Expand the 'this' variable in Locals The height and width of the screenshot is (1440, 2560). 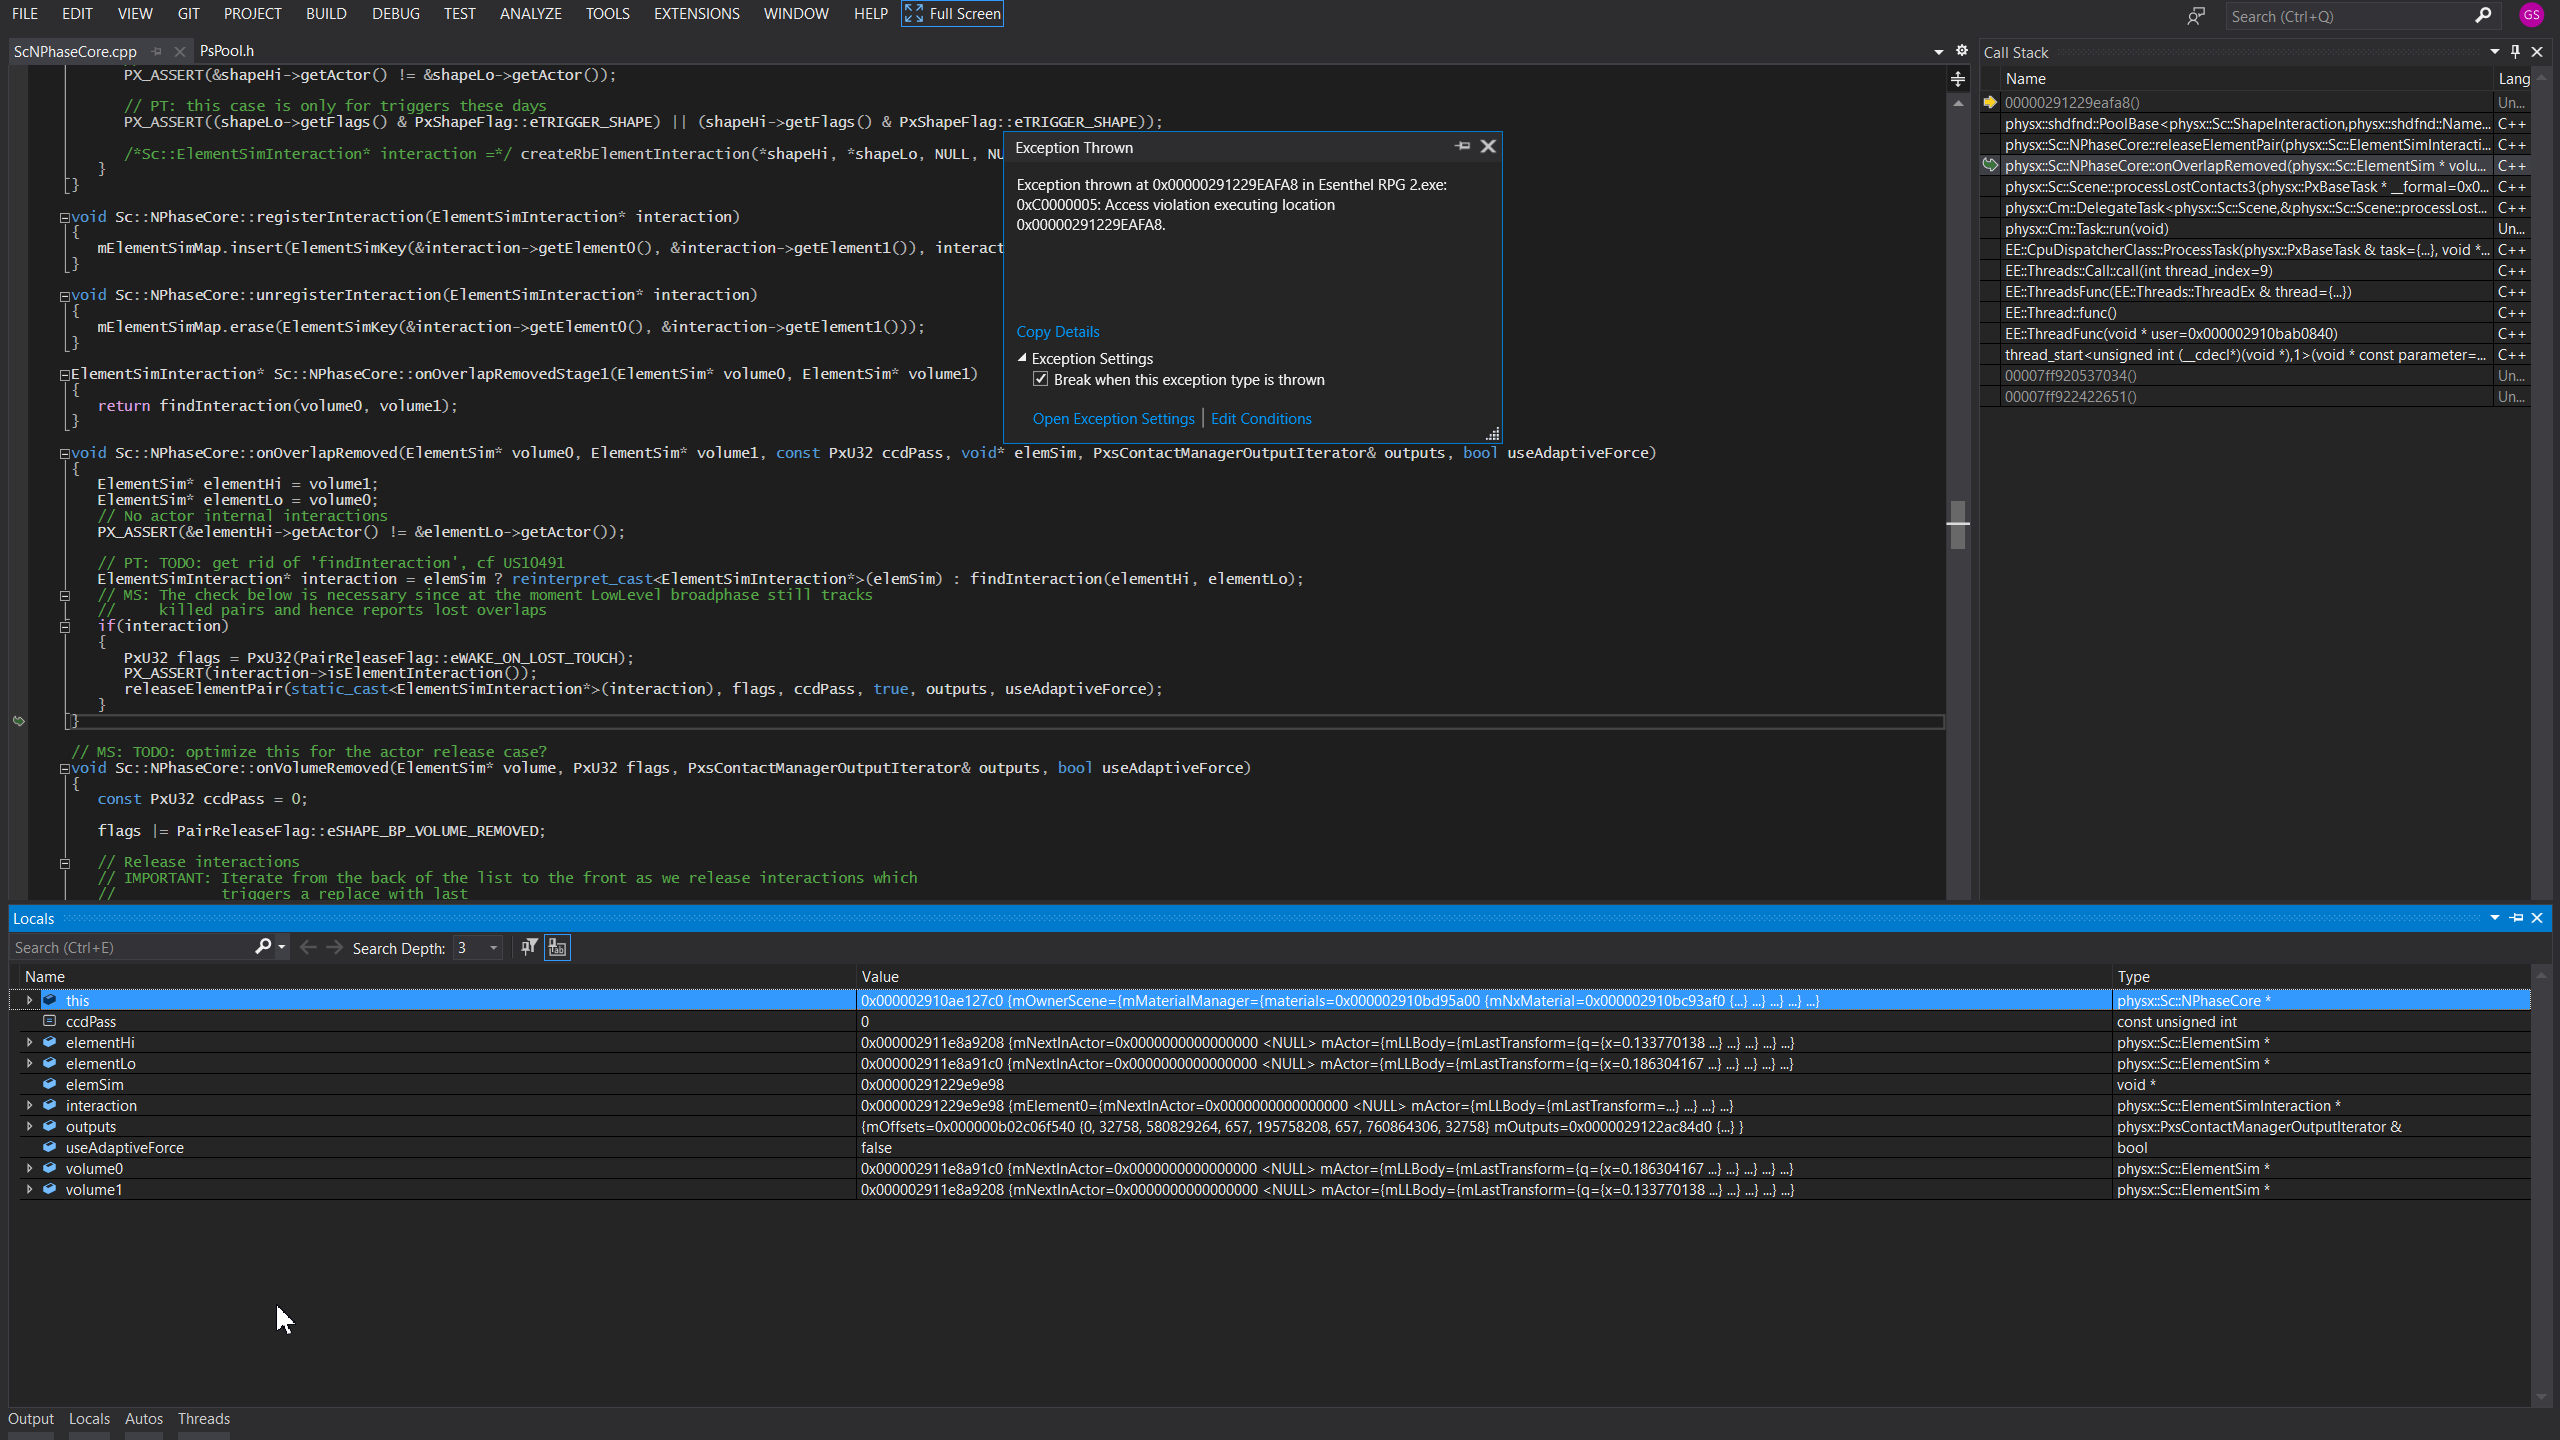(29, 1000)
